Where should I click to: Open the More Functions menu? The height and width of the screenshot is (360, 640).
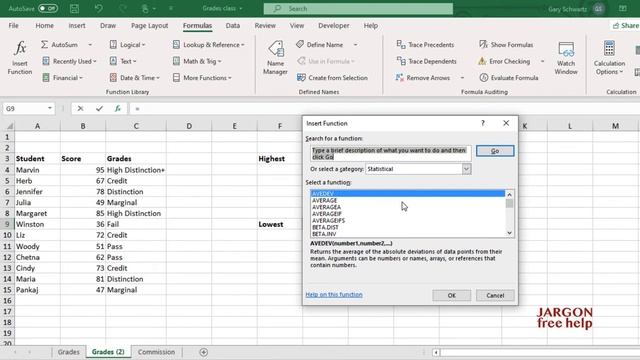(x=202, y=78)
